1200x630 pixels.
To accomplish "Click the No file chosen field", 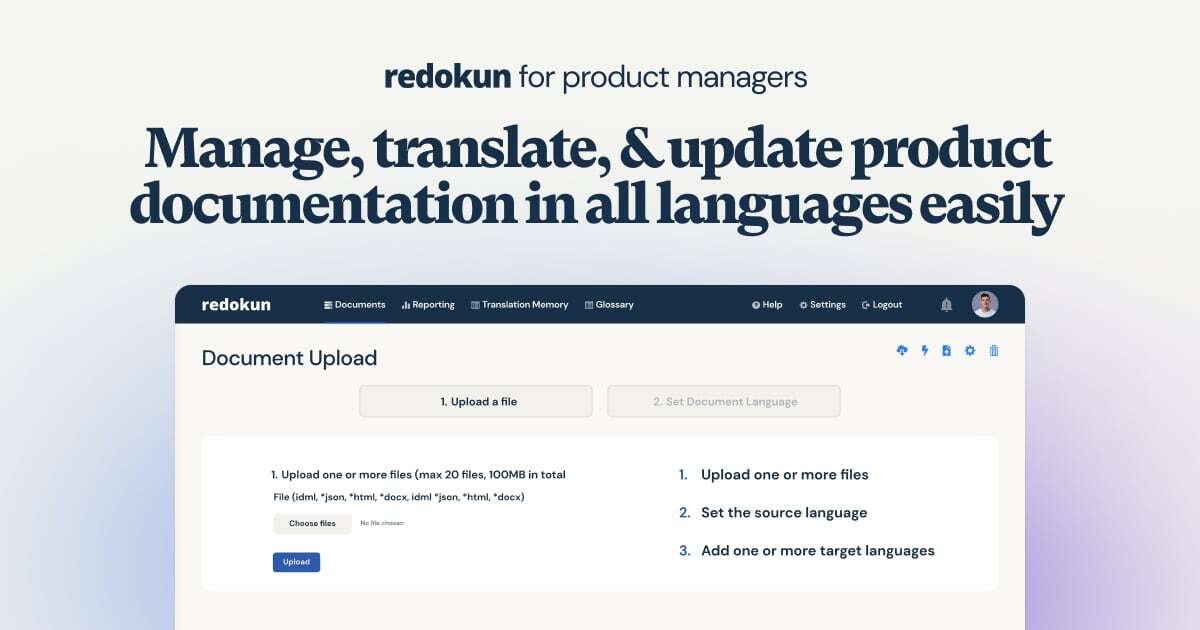I will [382, 523].
